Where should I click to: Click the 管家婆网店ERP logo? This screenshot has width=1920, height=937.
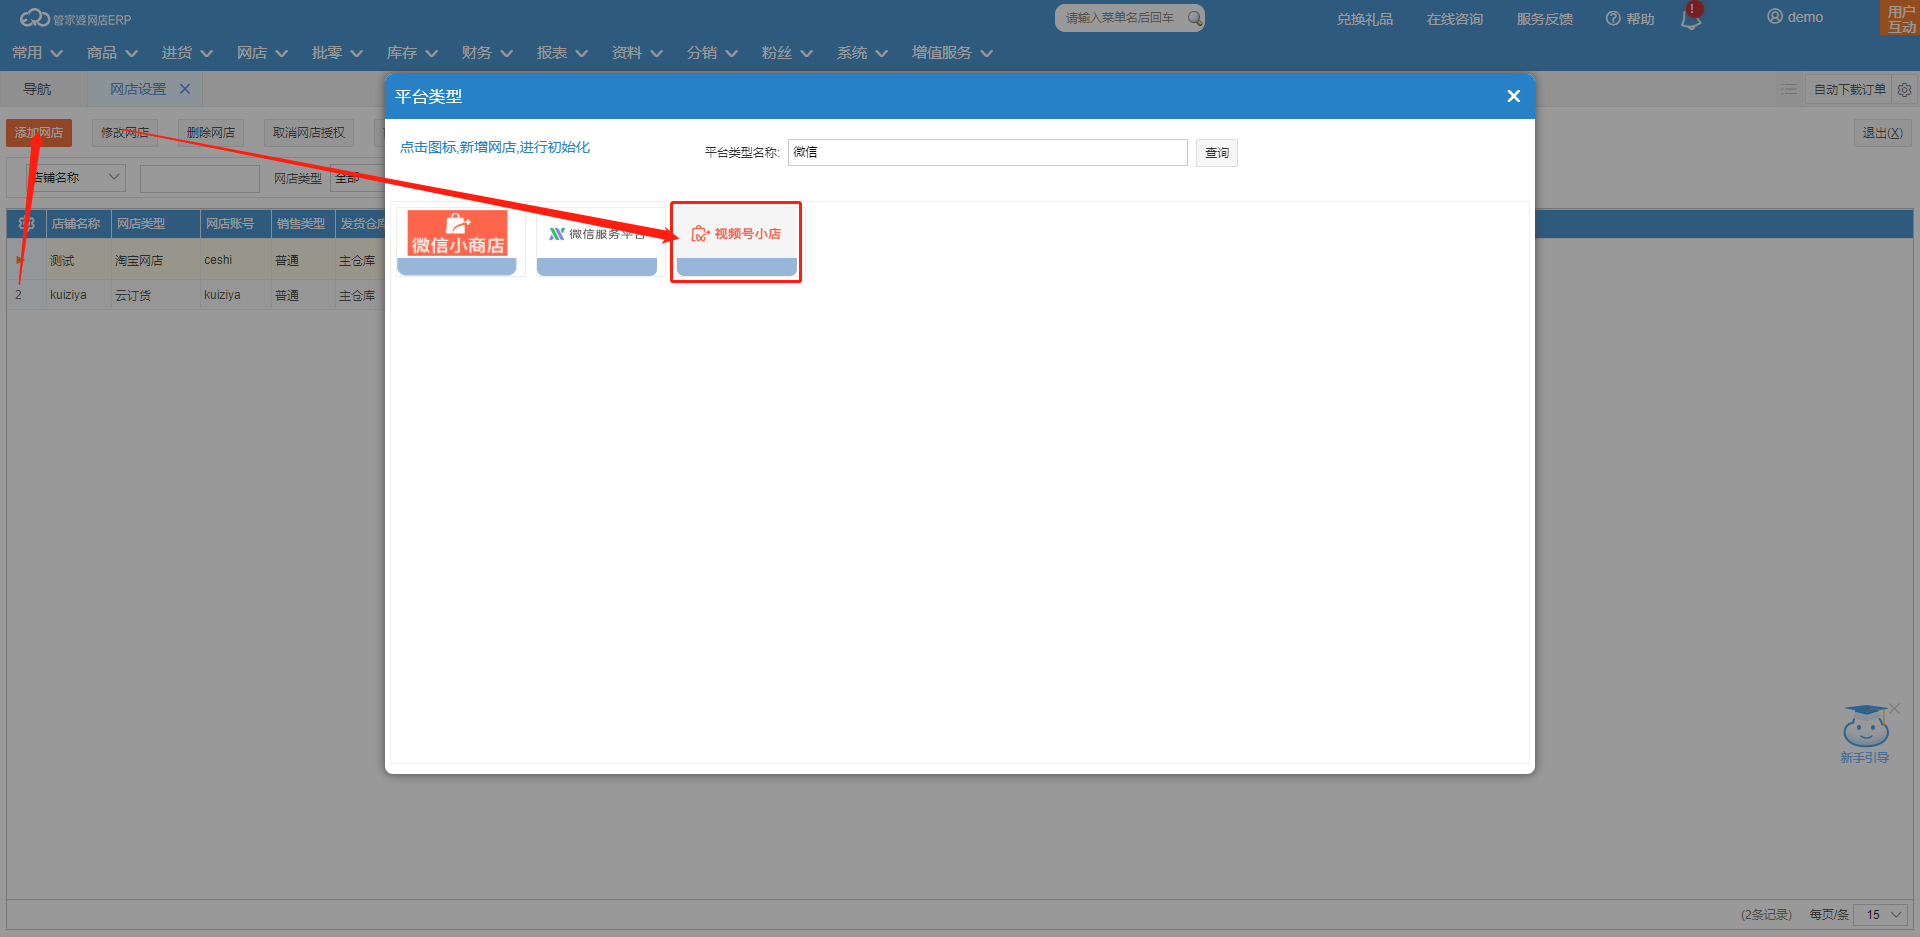pyautogui.click(x=76, y=18)
